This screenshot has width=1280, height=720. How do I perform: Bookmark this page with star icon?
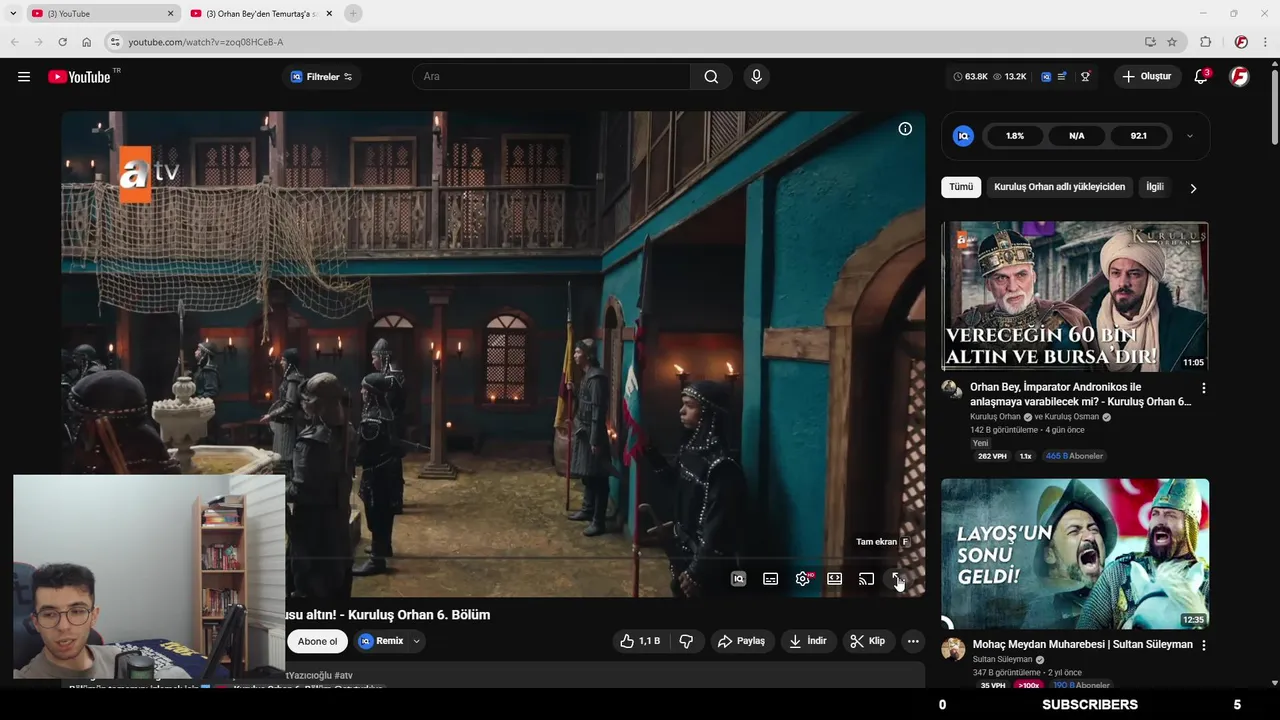click(x=1172, y=42)
